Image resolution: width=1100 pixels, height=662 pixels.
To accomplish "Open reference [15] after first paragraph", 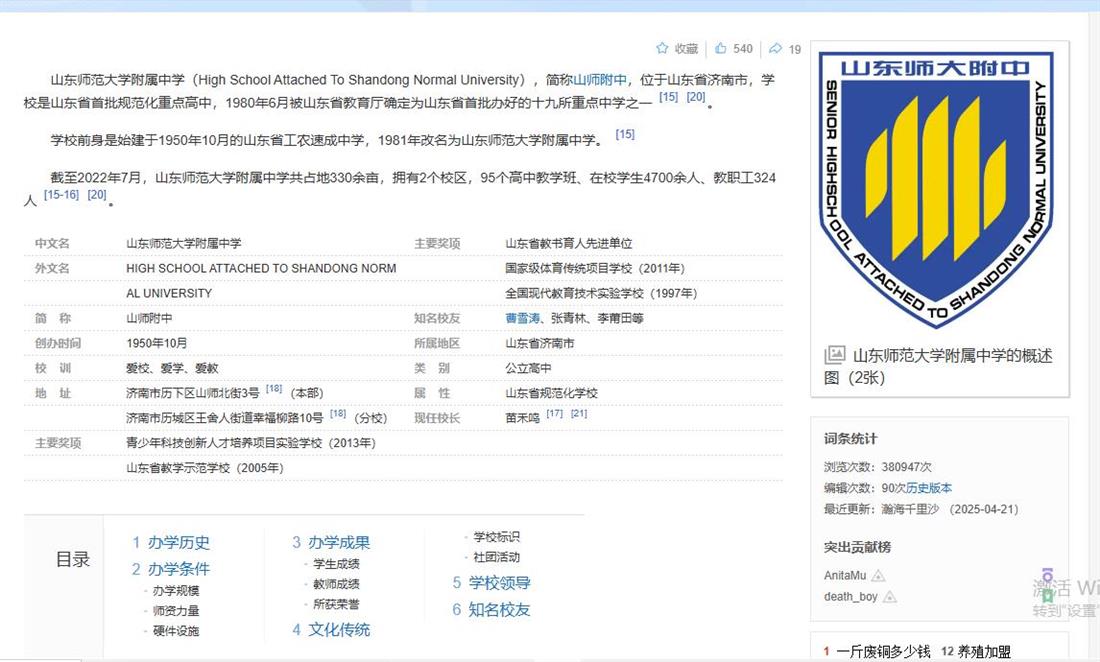I will (x=669, y=97).
